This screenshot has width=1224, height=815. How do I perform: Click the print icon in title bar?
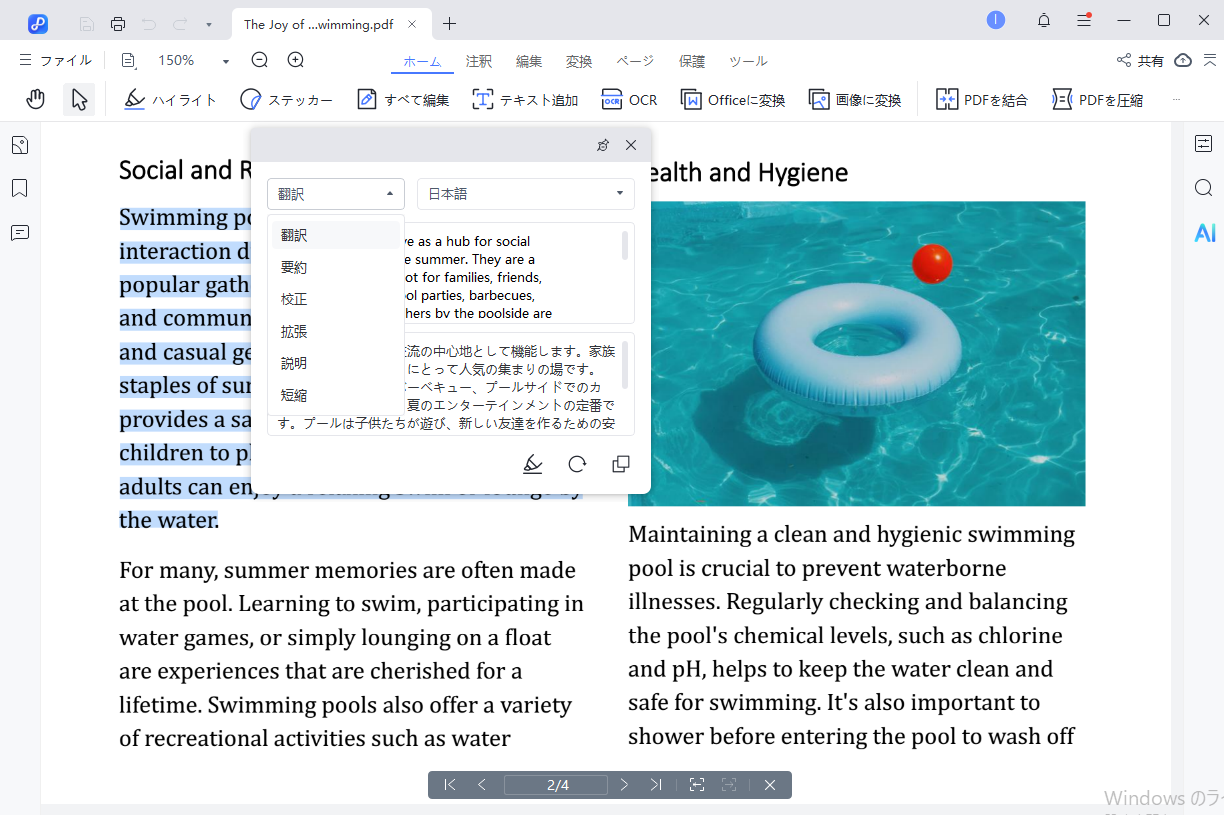pyautogui.click(x=118, y=24)
